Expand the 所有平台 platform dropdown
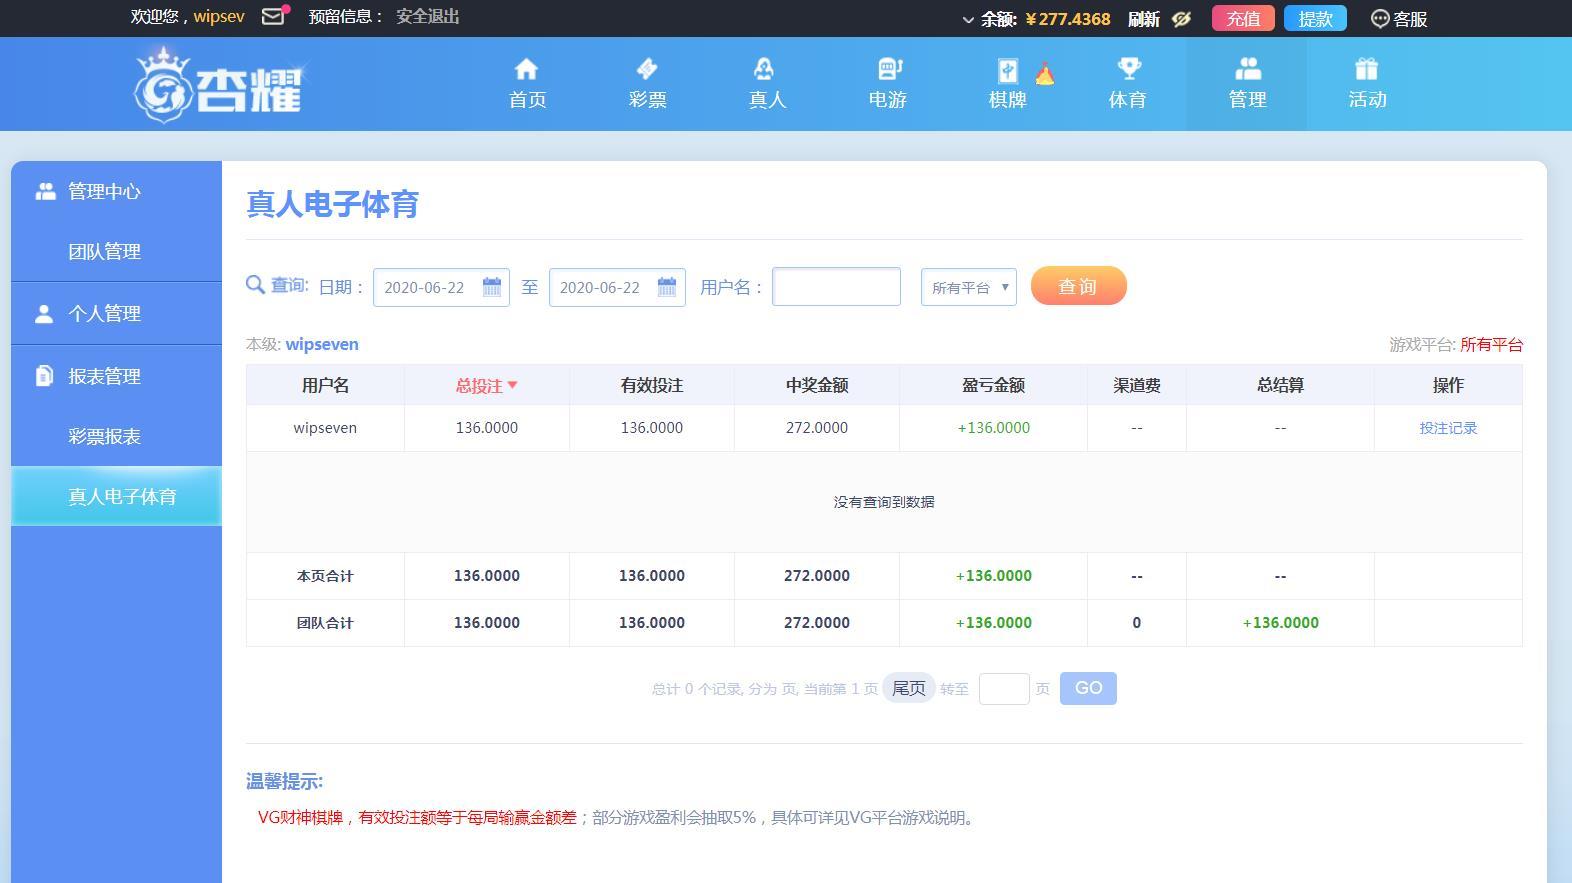The width and height of the screenshot is (1572, 883). [x=968, y=287]
